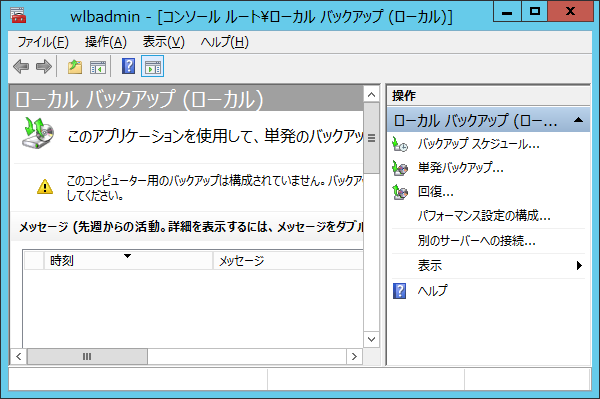
Task: Maximize the wlbadmin window
Action: 535,11
